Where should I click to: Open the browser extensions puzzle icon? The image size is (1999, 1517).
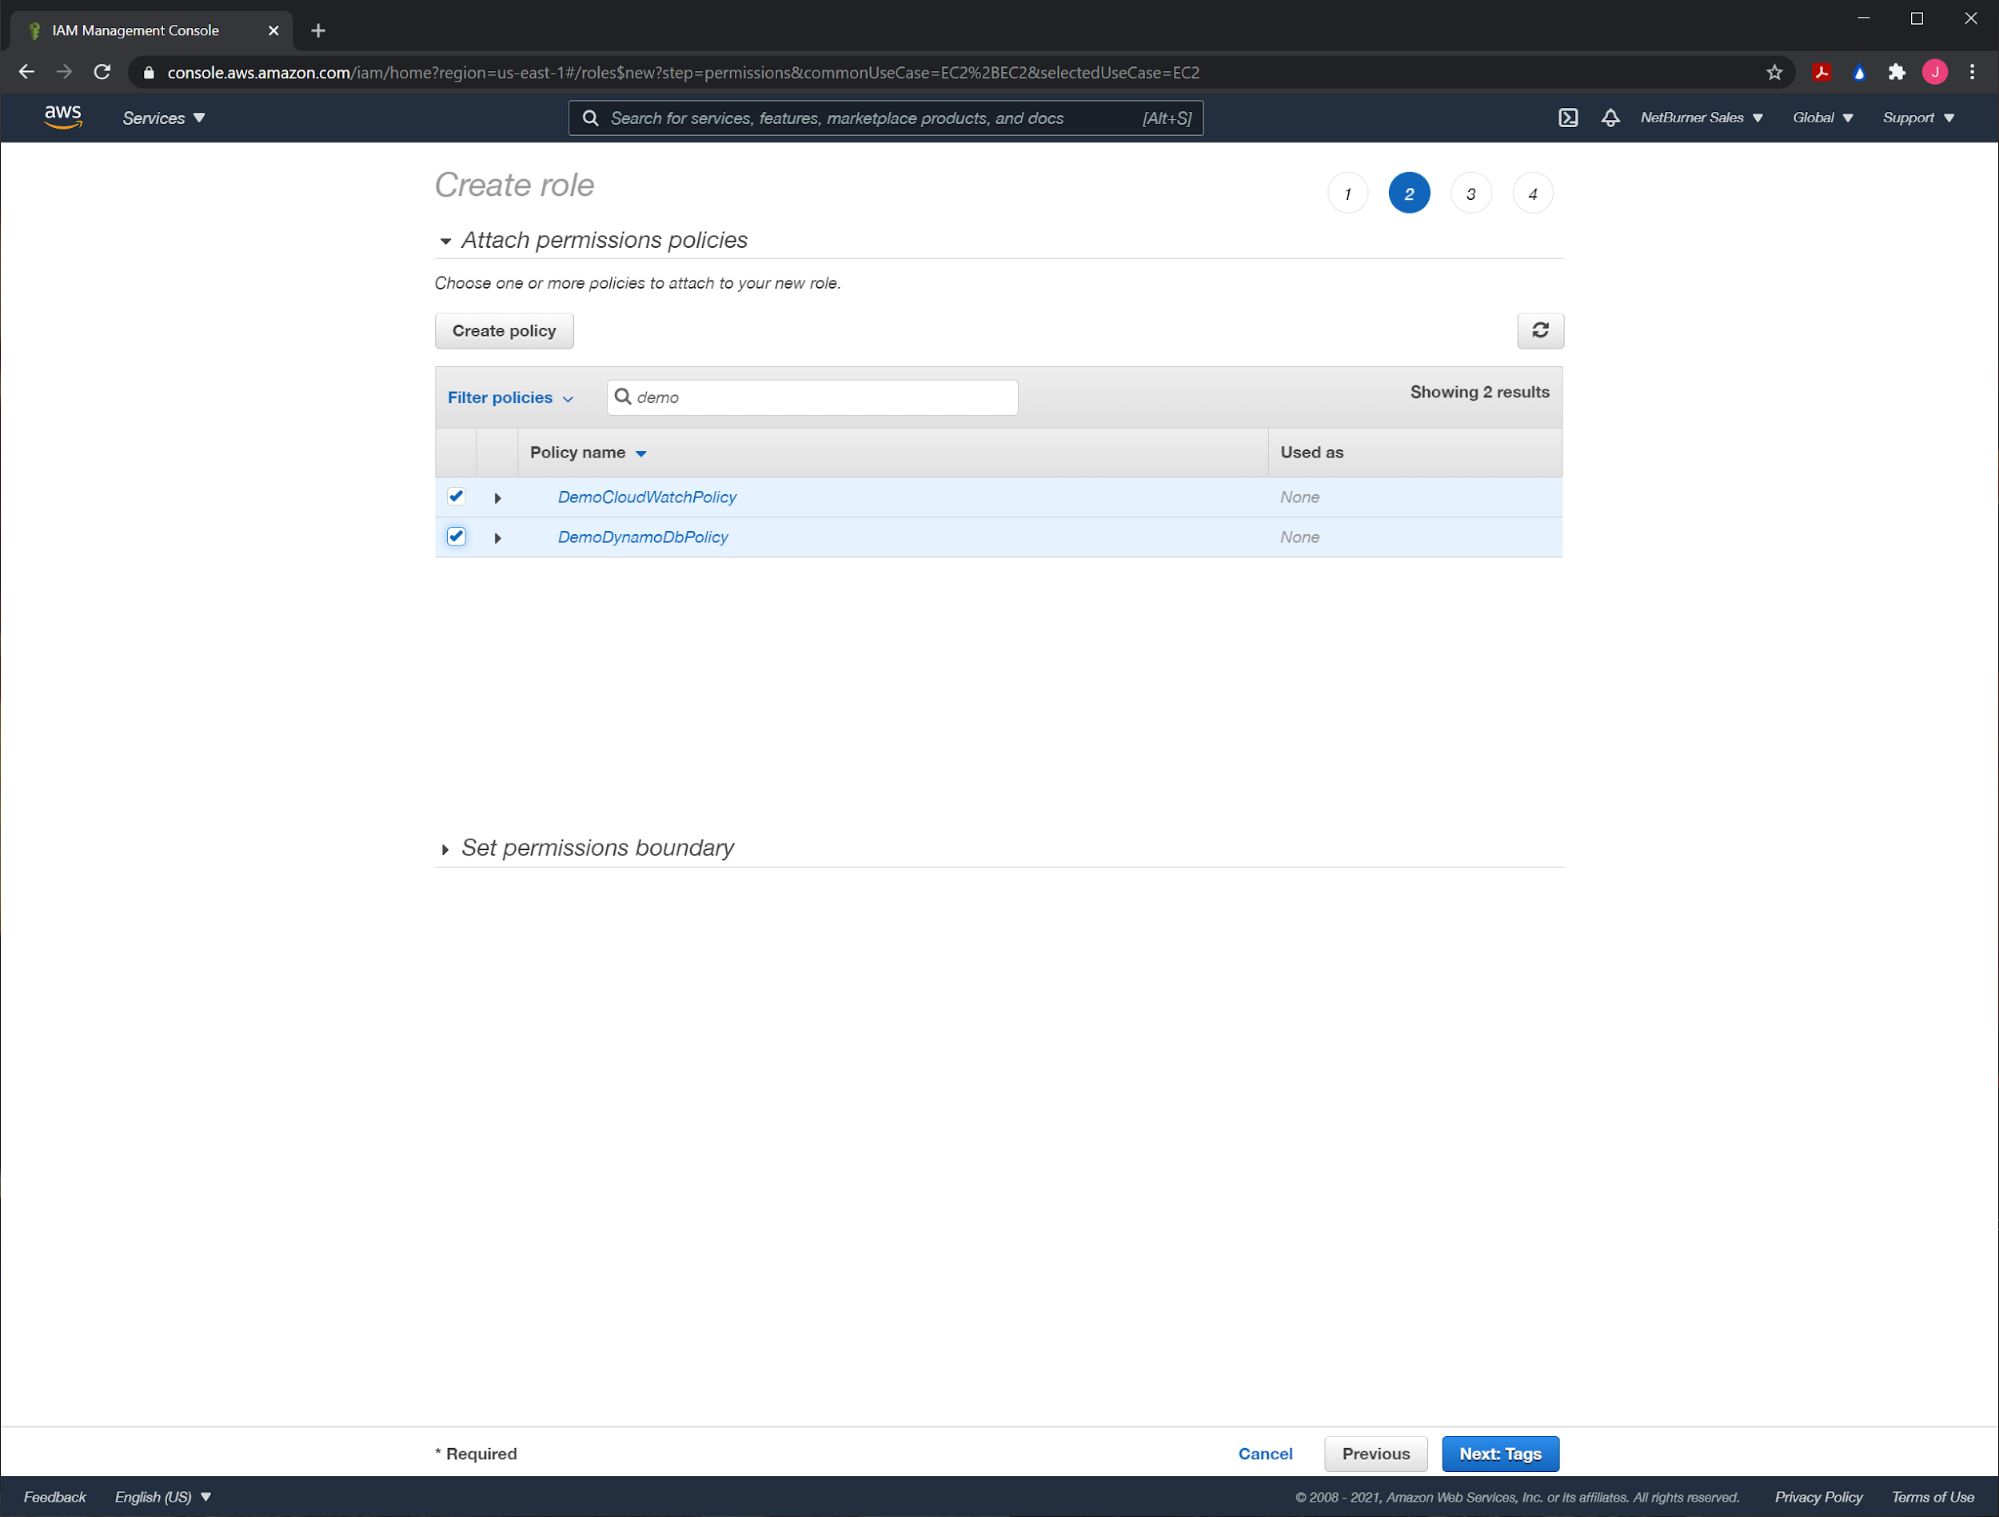pos(1896,73)
